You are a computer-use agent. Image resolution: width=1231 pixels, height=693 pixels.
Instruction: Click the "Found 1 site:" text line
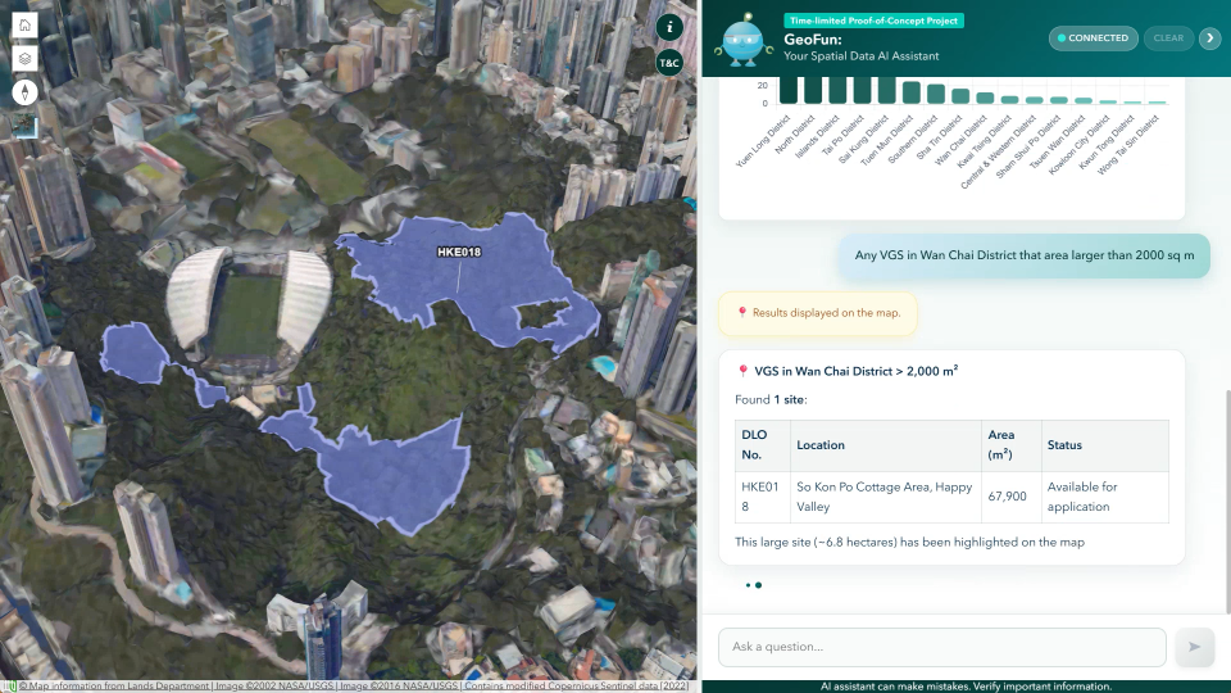pyautogui.click(x=771, y=400)
